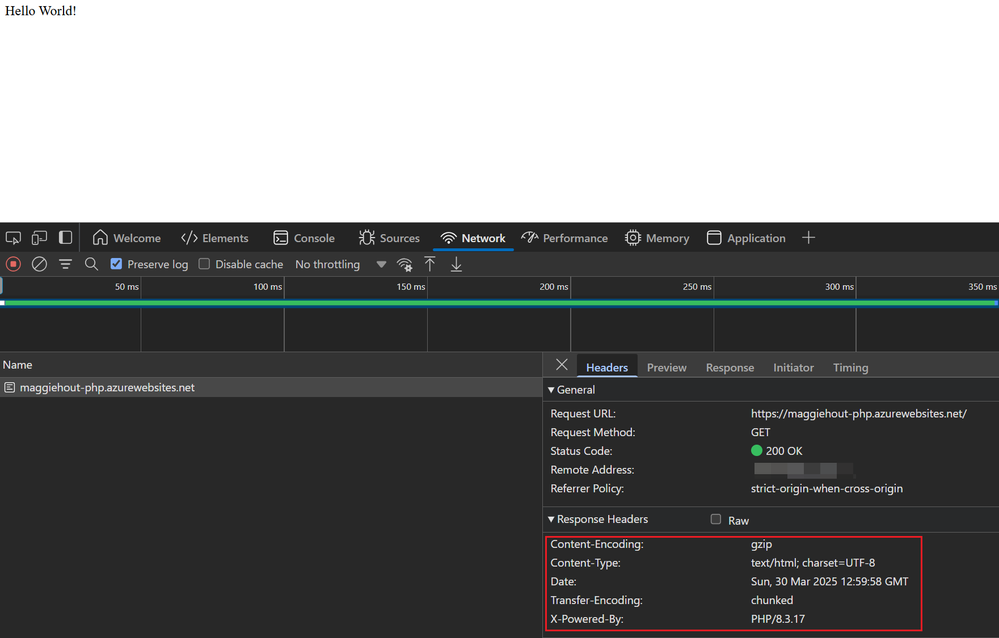This screenshot has width=999, height=638.
Task: Click the record network log button
Action: pyautogui.click(x=13, y=264)
